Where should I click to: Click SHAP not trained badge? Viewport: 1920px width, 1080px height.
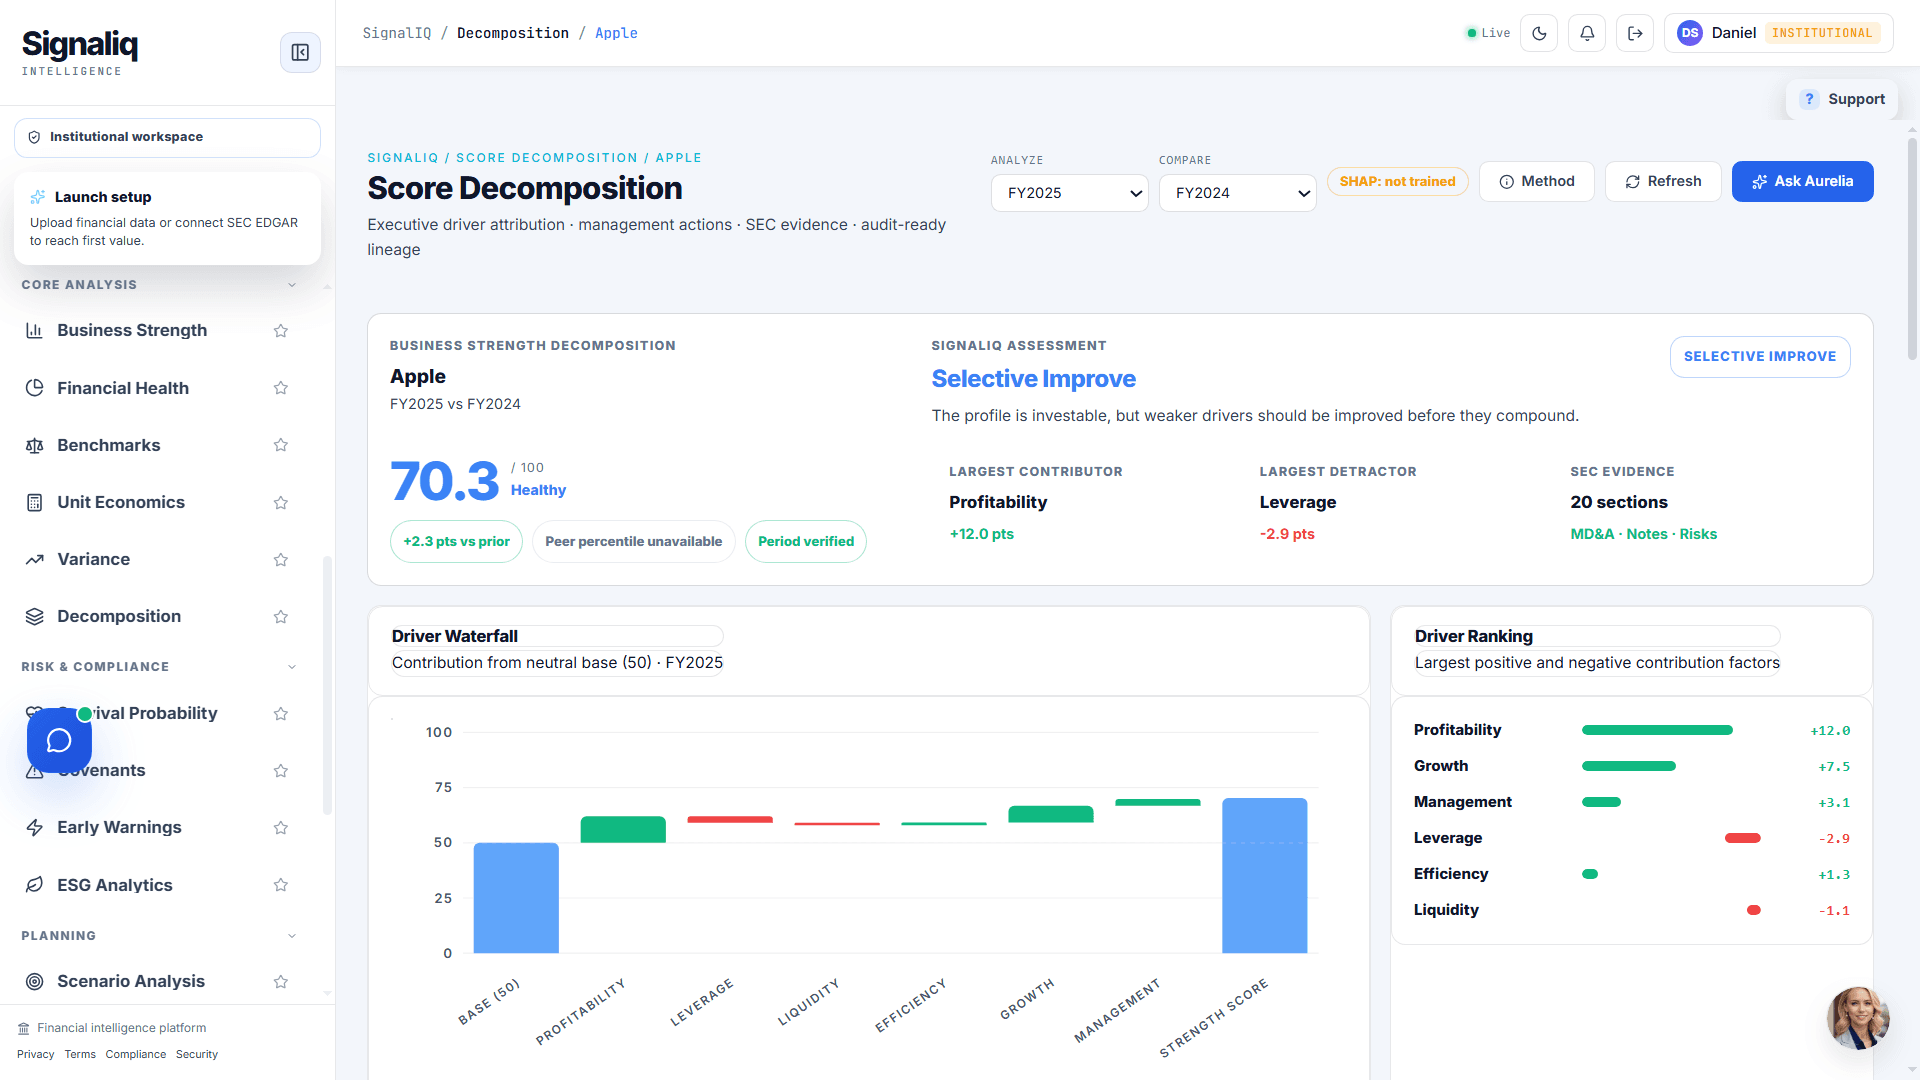pos(1397,182)
